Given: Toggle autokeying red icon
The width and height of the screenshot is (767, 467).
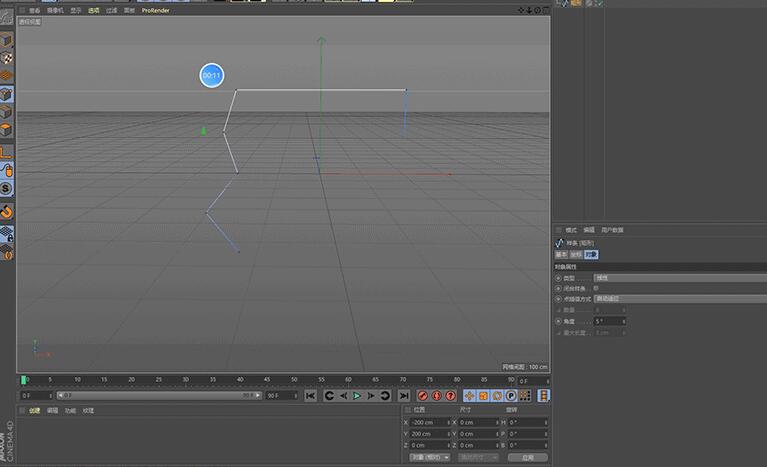Looking at the screenshot, I should pos(437,396).
